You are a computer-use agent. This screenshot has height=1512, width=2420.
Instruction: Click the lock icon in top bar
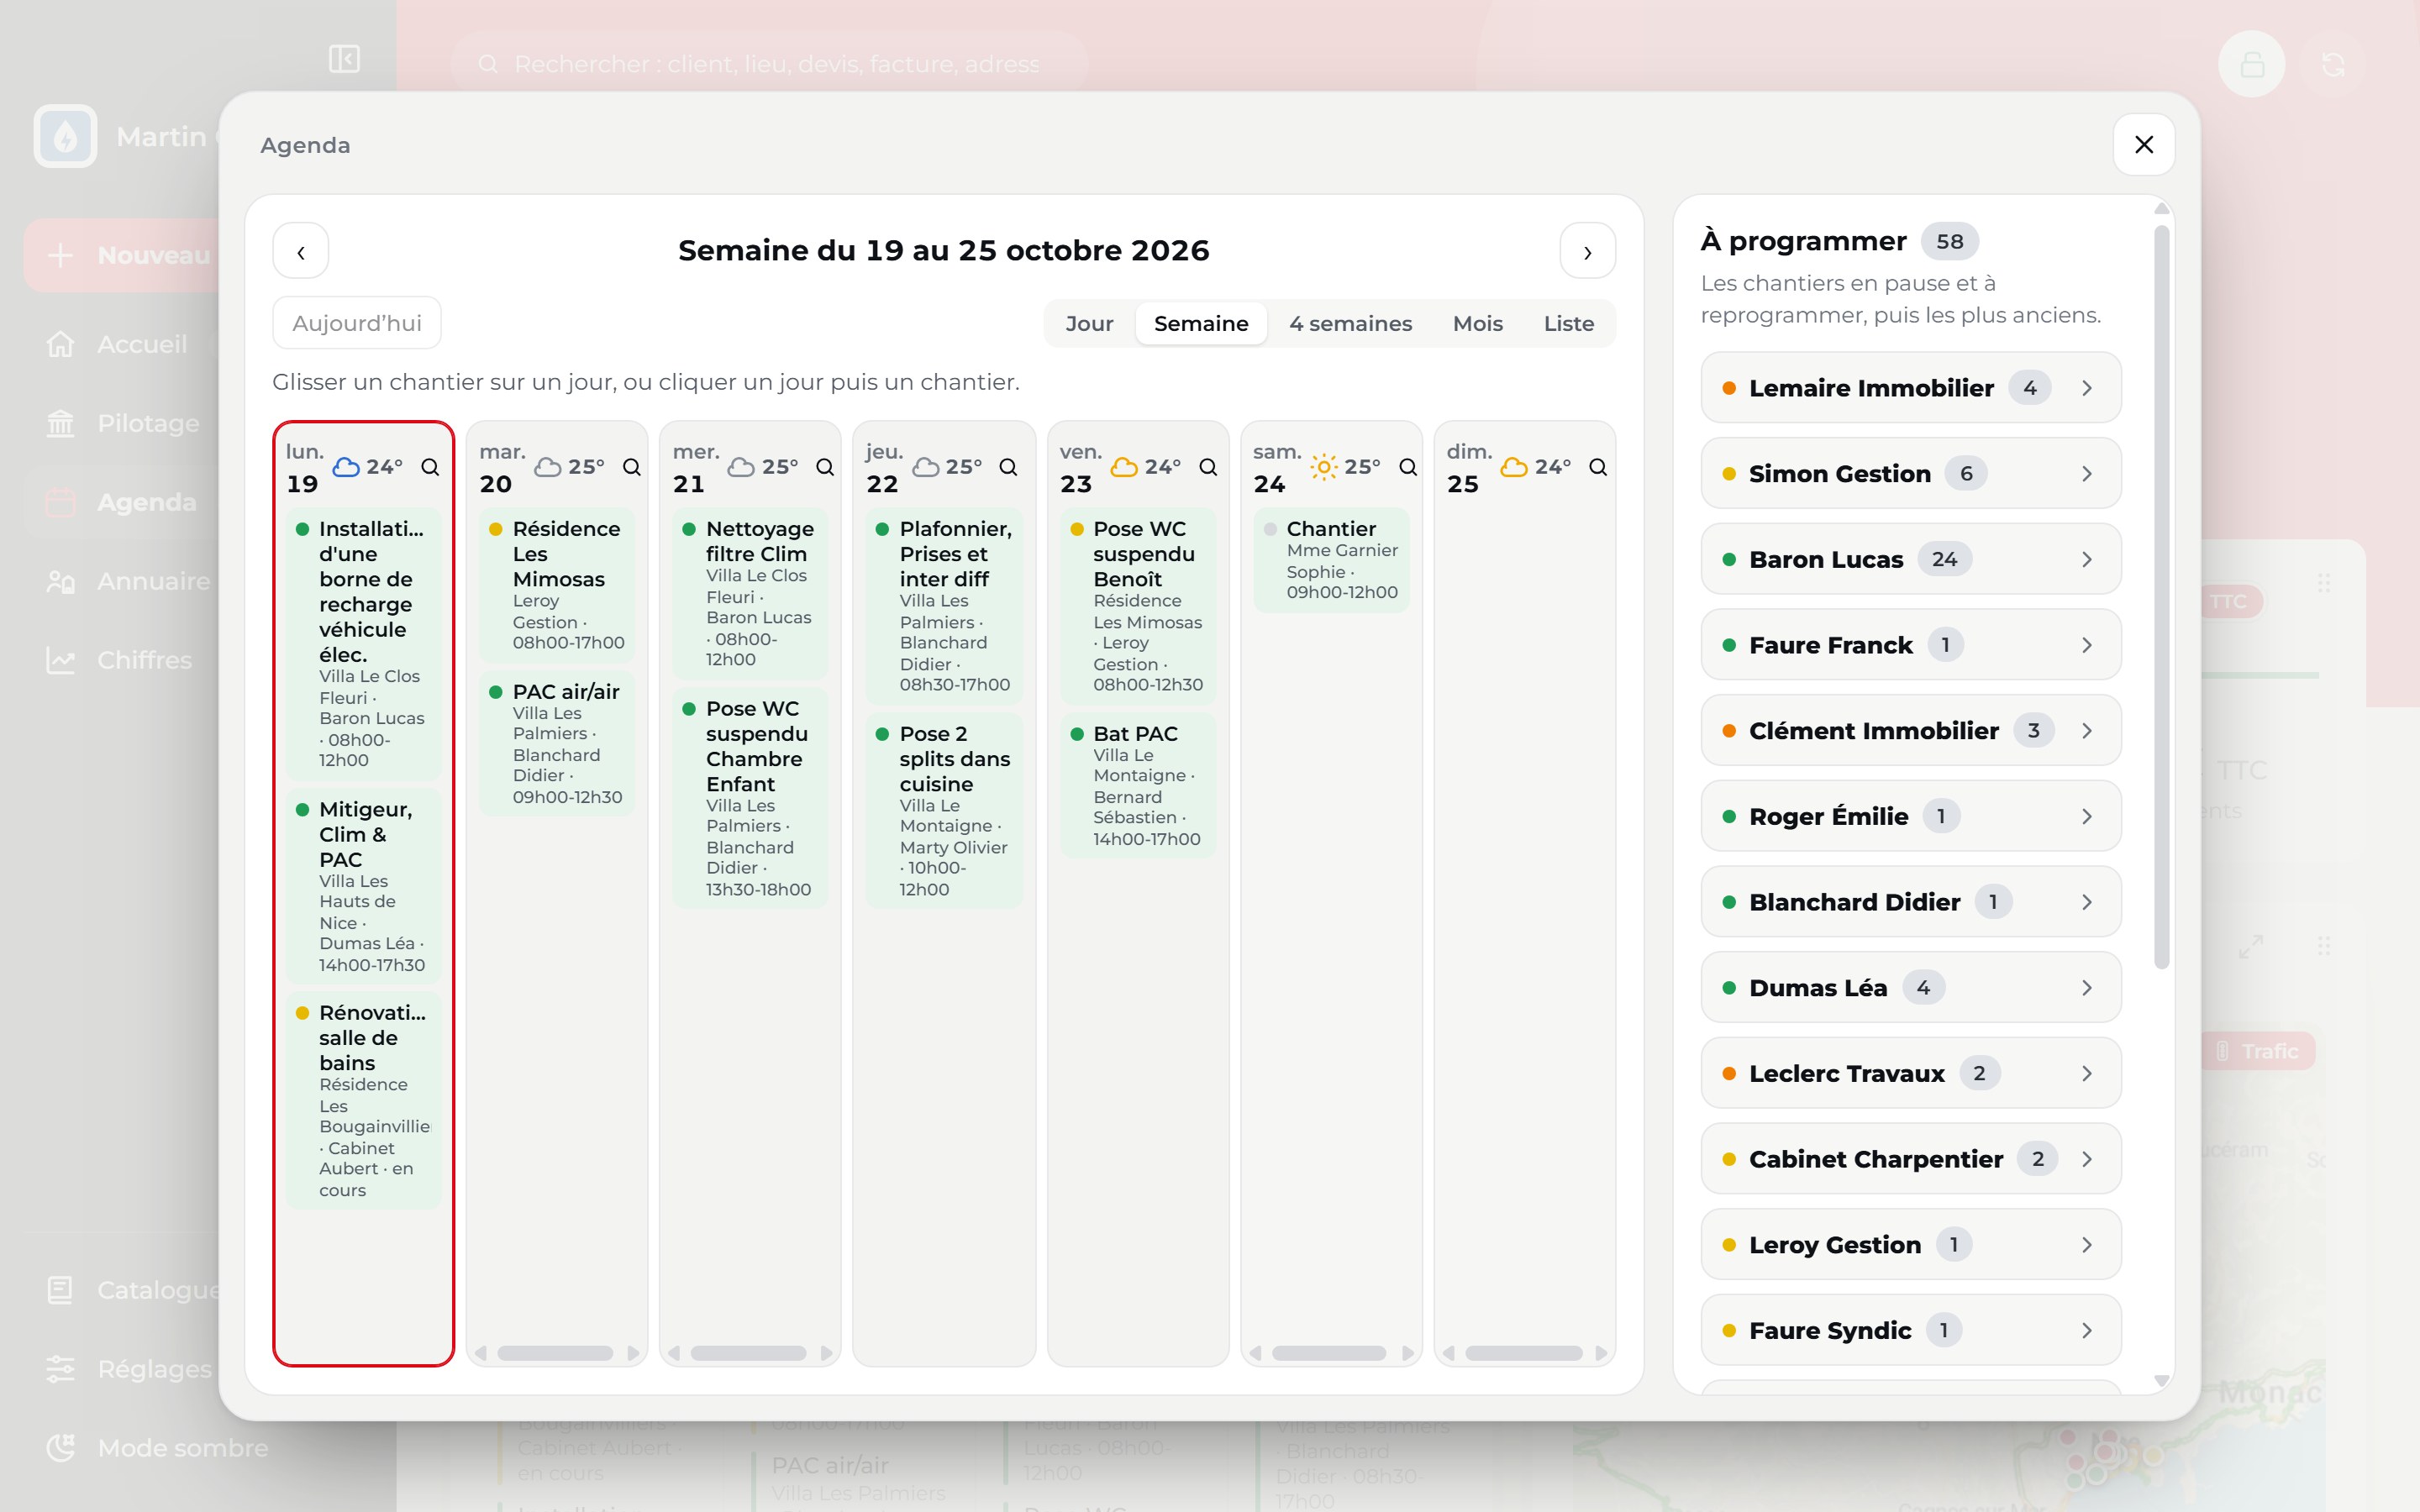(2252, 65)
